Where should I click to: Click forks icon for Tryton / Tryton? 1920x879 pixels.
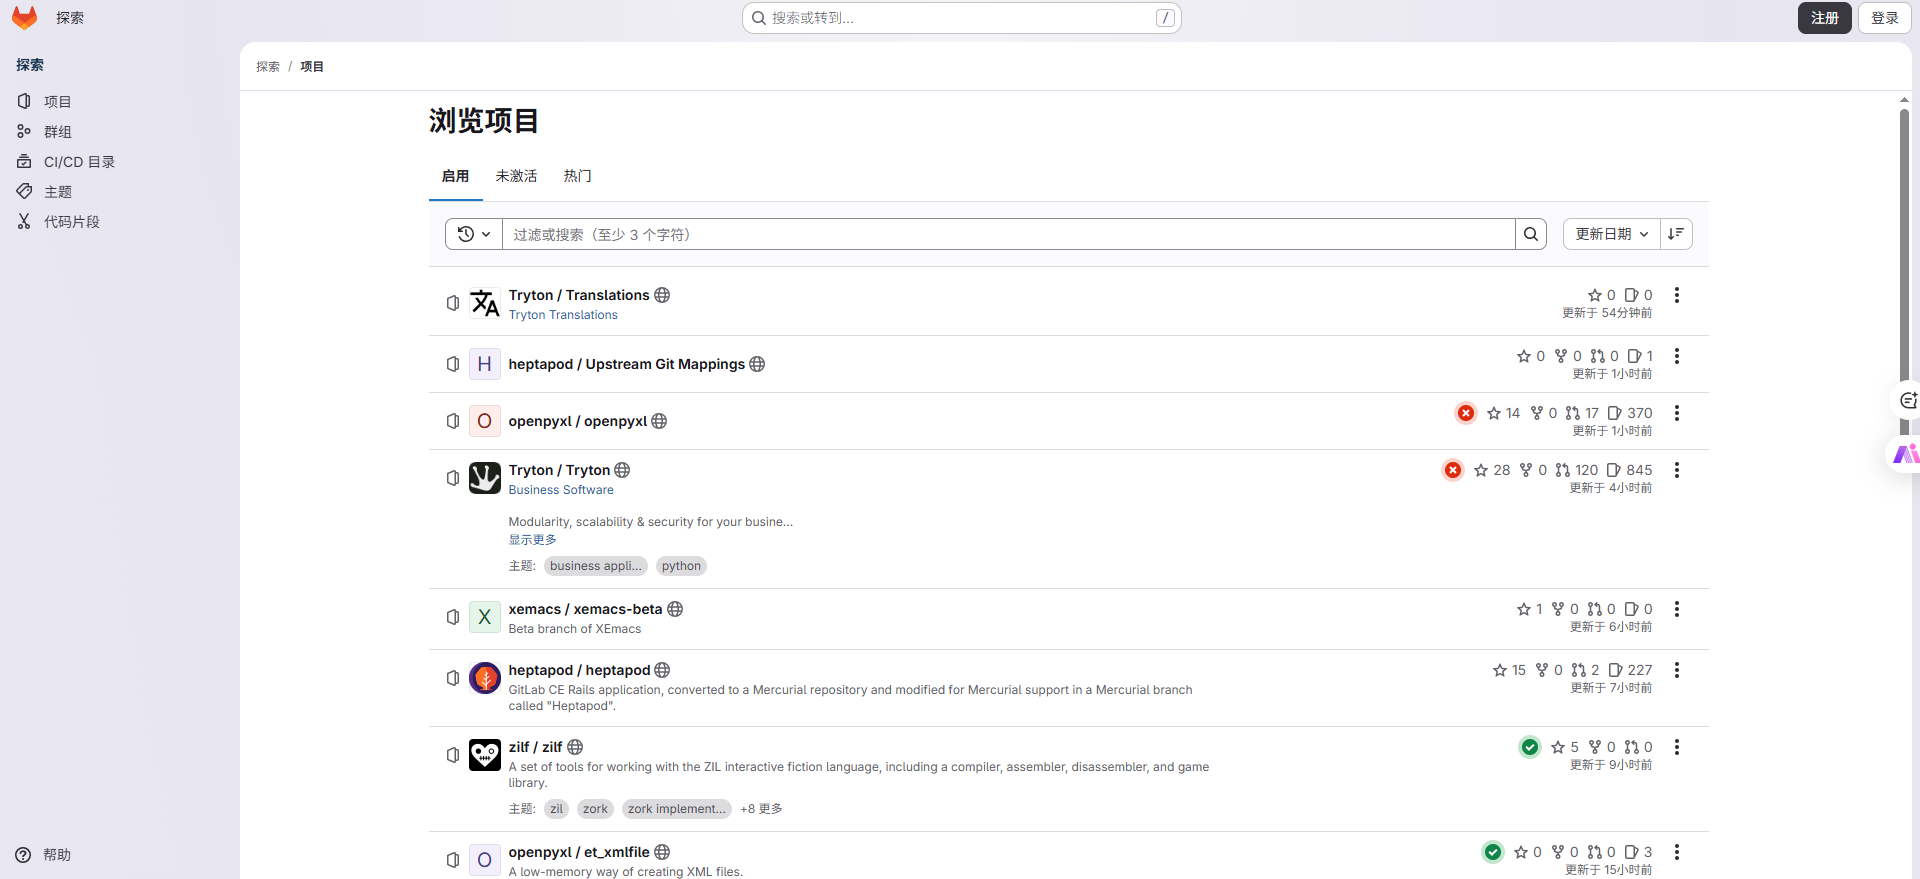1526,470
